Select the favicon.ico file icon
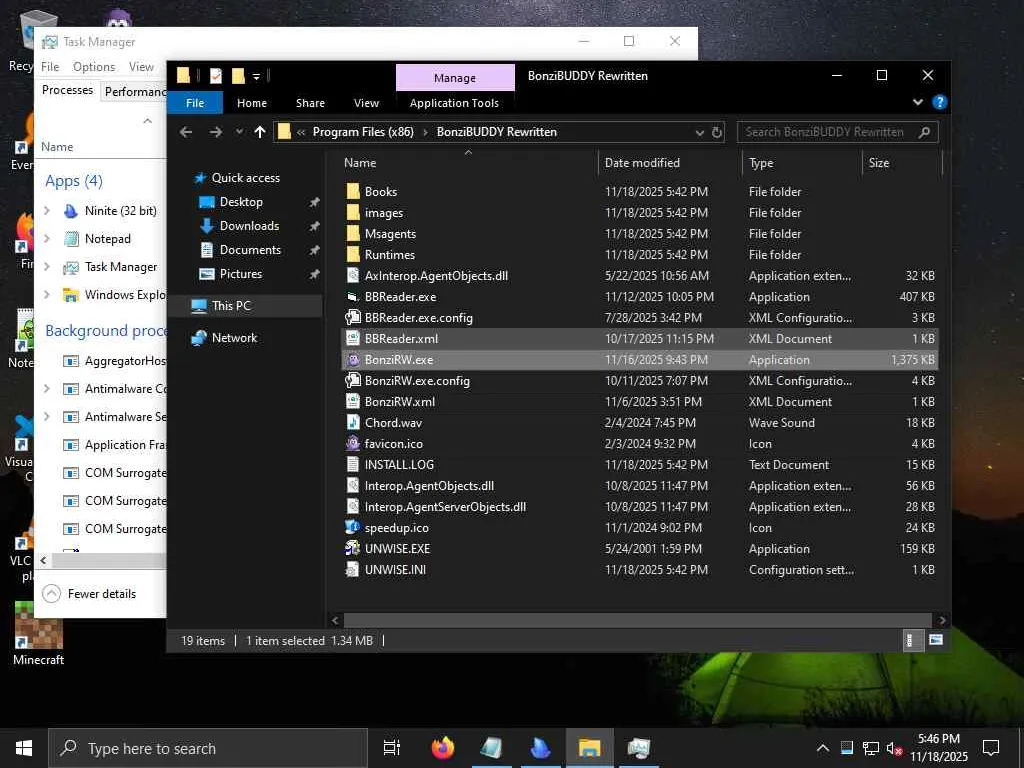Viewport: 1024px width, 768px height. point(353,443)
